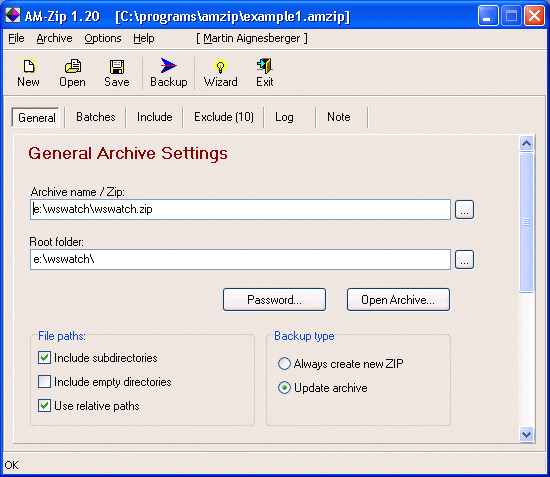Image resolution: width=550 pixels, height=477 pixels.
Task: Click the New archive toolbar icon
Action: click(x=28, y=66)
